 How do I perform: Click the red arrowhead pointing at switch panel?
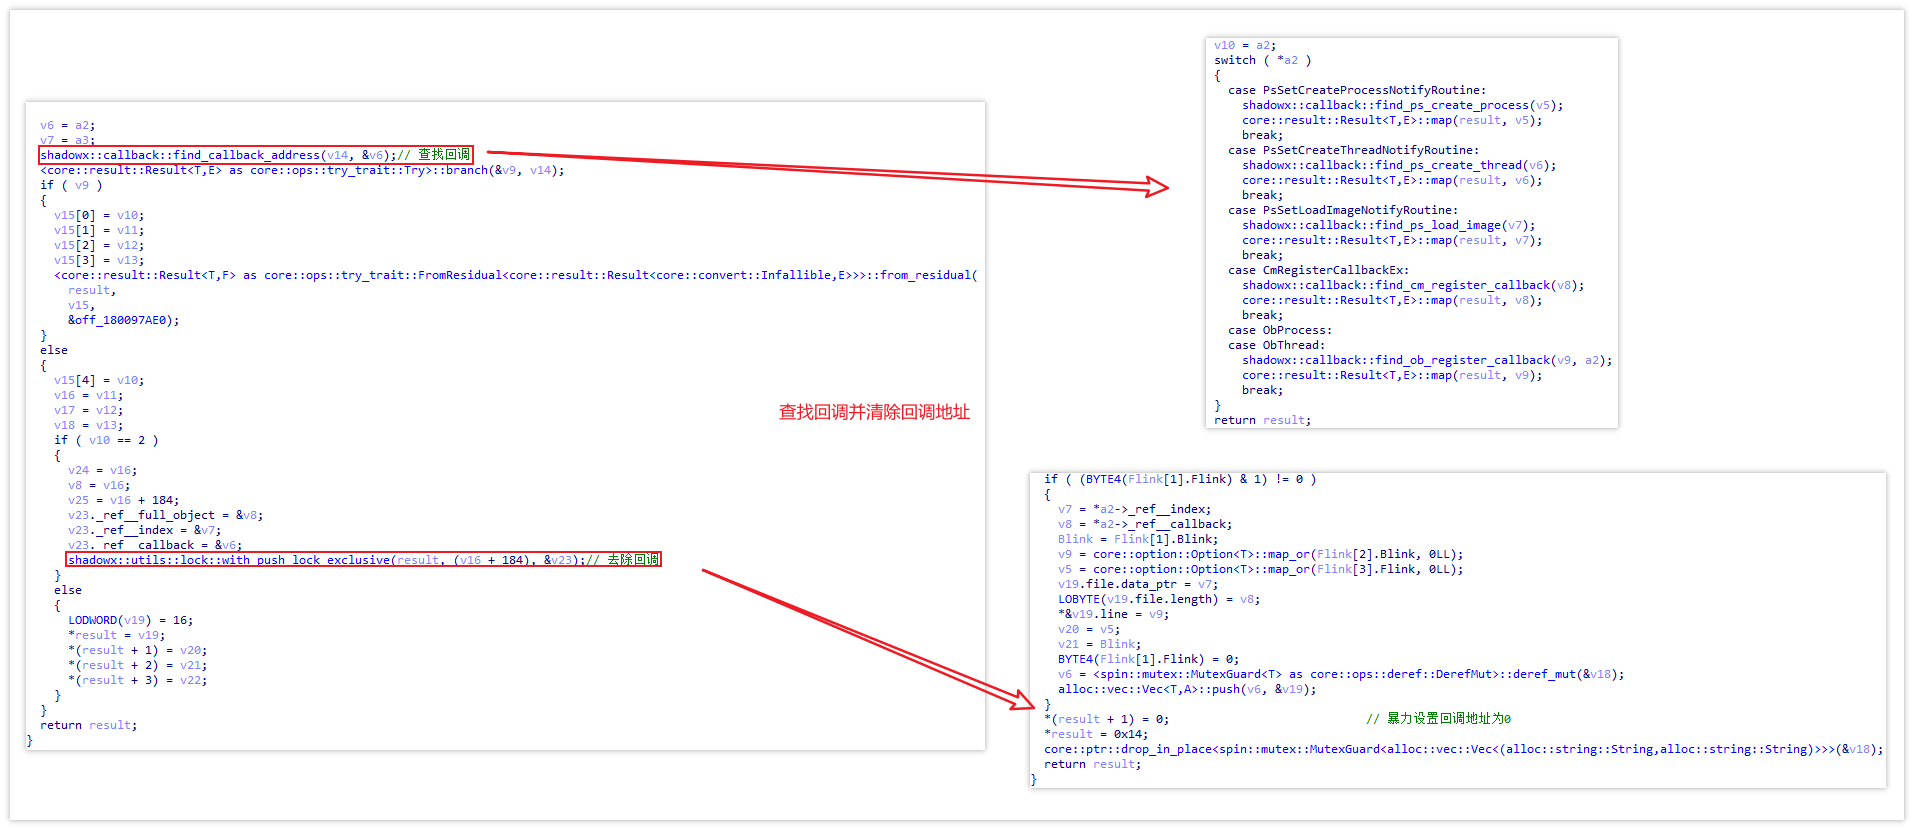click(x=1157, y=187)
